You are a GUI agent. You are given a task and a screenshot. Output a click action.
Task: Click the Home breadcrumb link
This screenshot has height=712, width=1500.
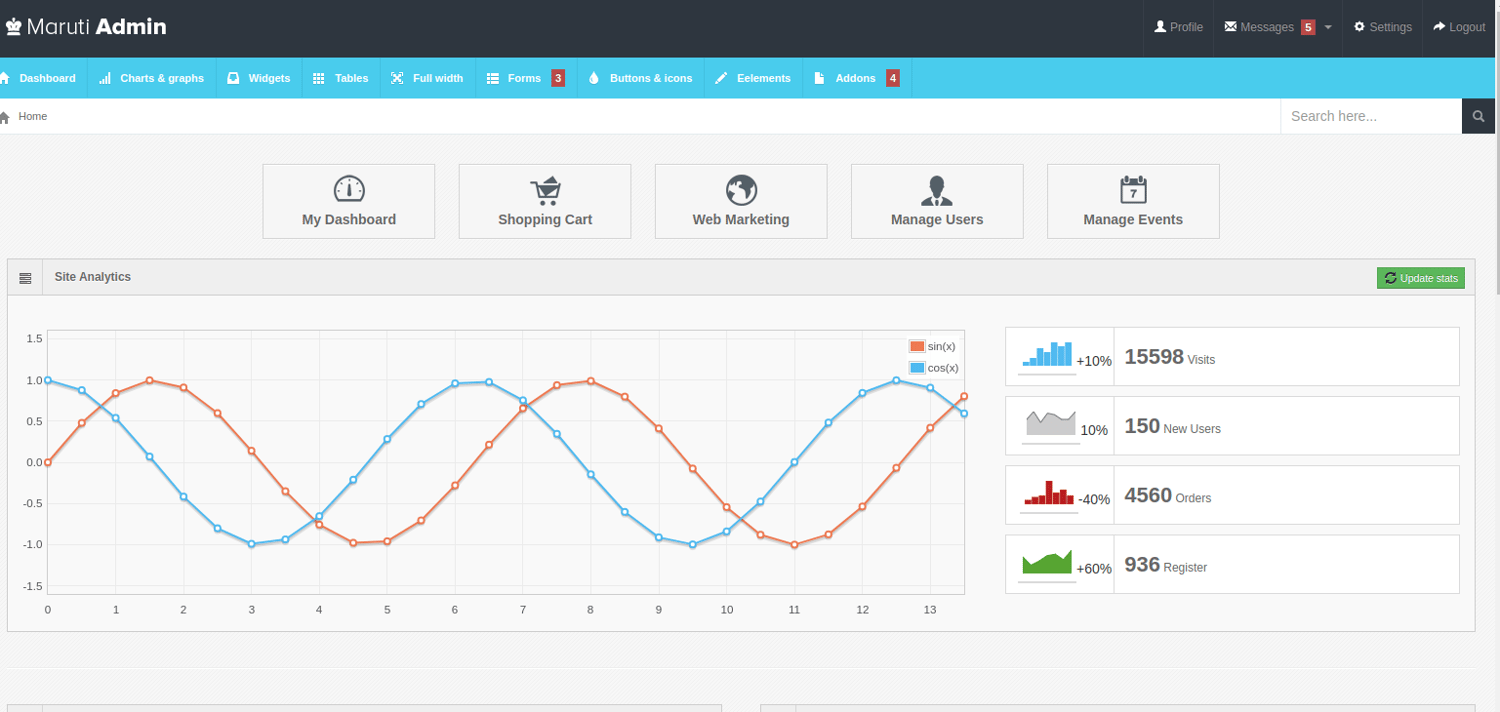click(32, 117)
